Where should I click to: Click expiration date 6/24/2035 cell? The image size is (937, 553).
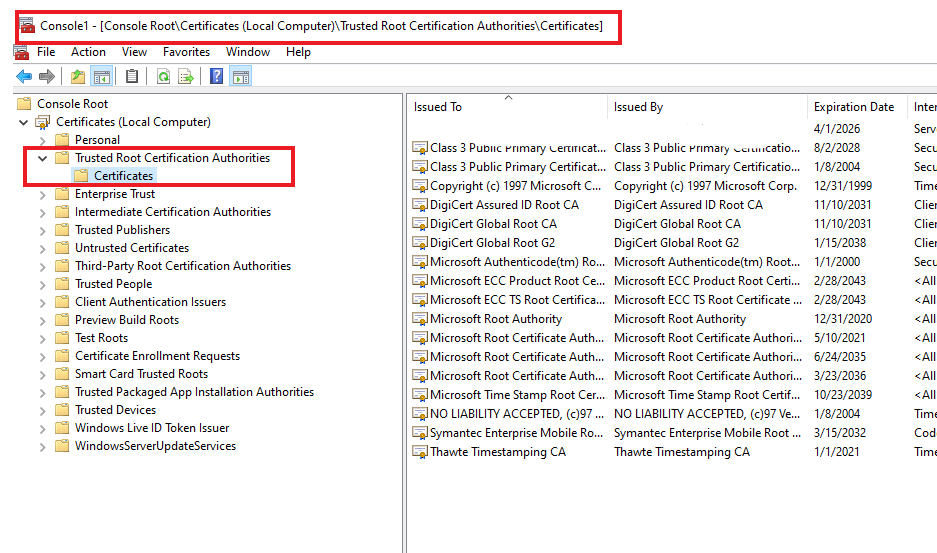840,357
